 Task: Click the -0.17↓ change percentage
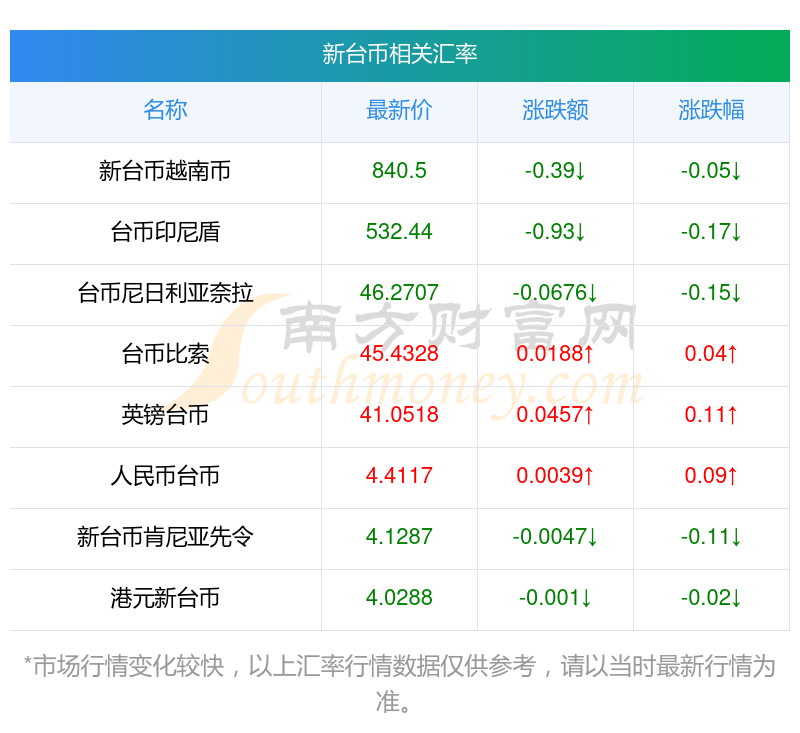[711, 232]
